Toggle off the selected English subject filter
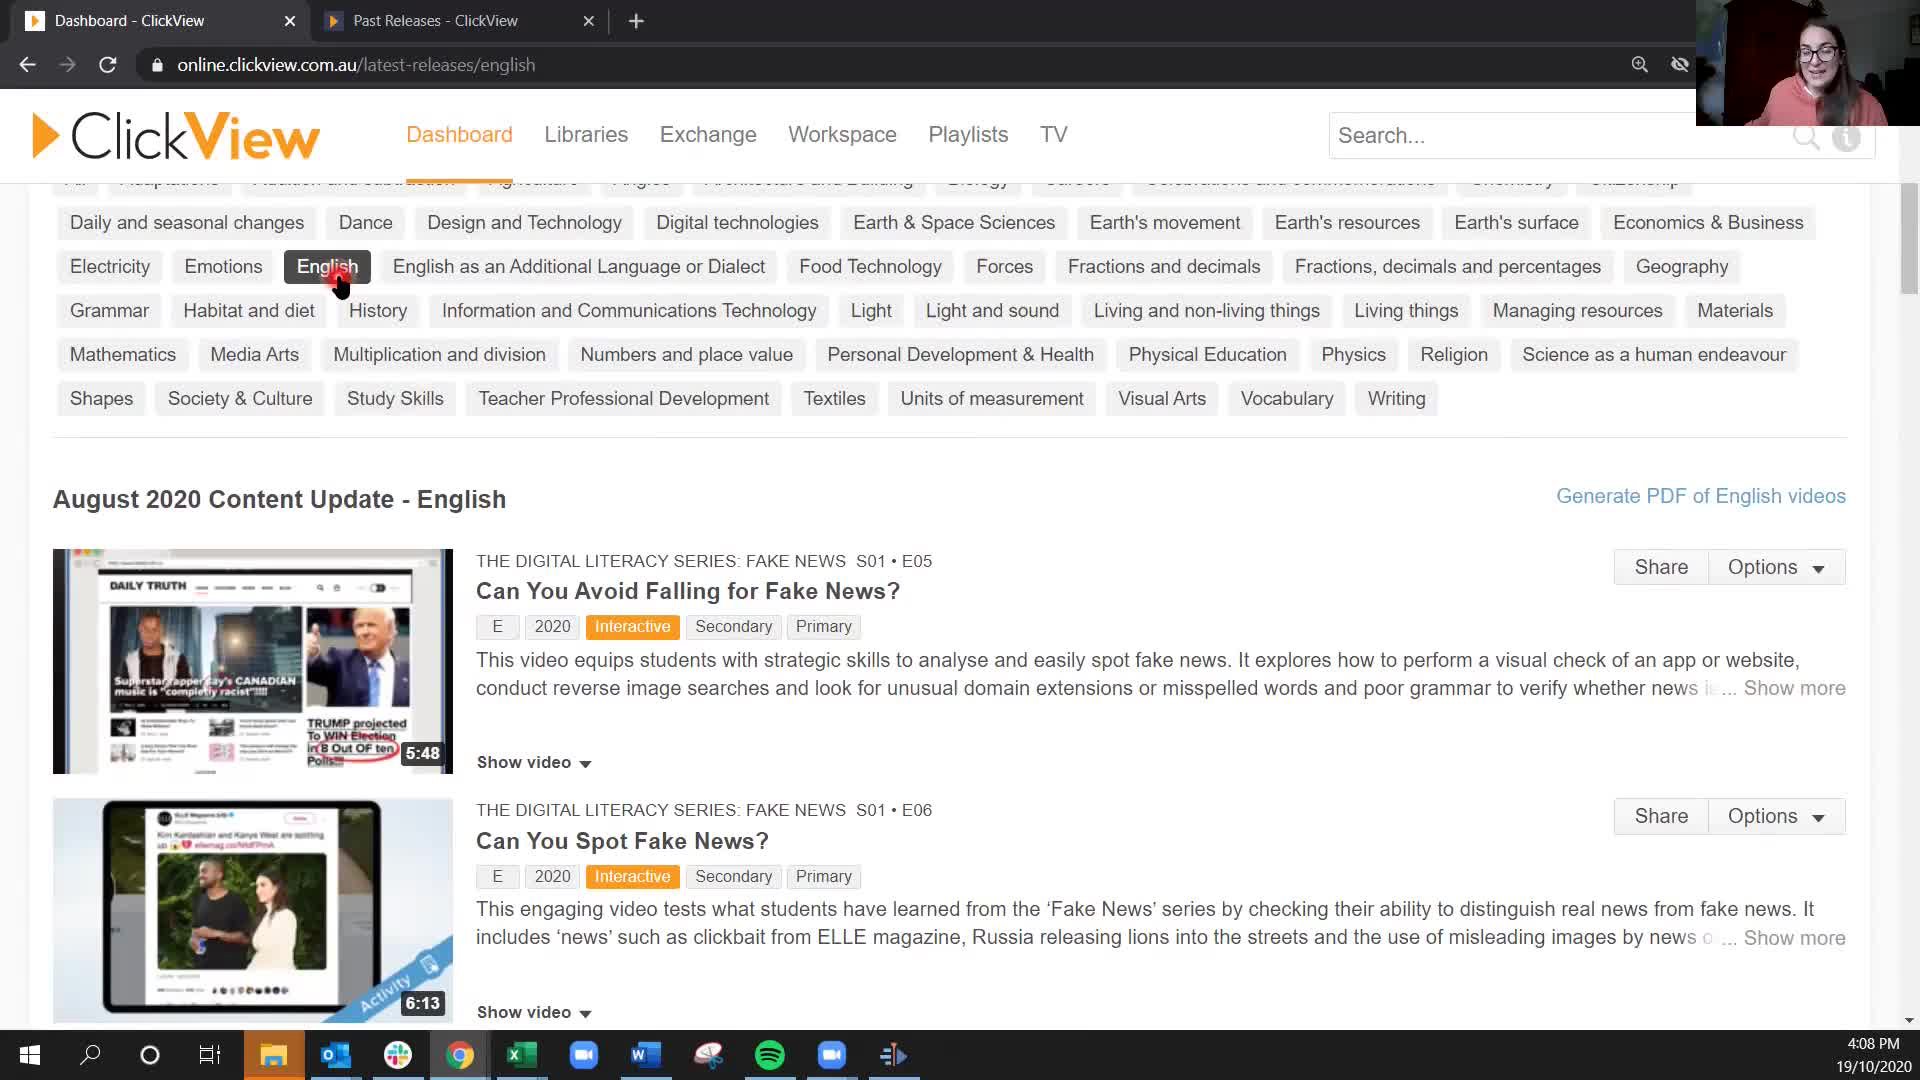Image resolution: width=1920 pixels, height=1080 pixels. [327, 266]
